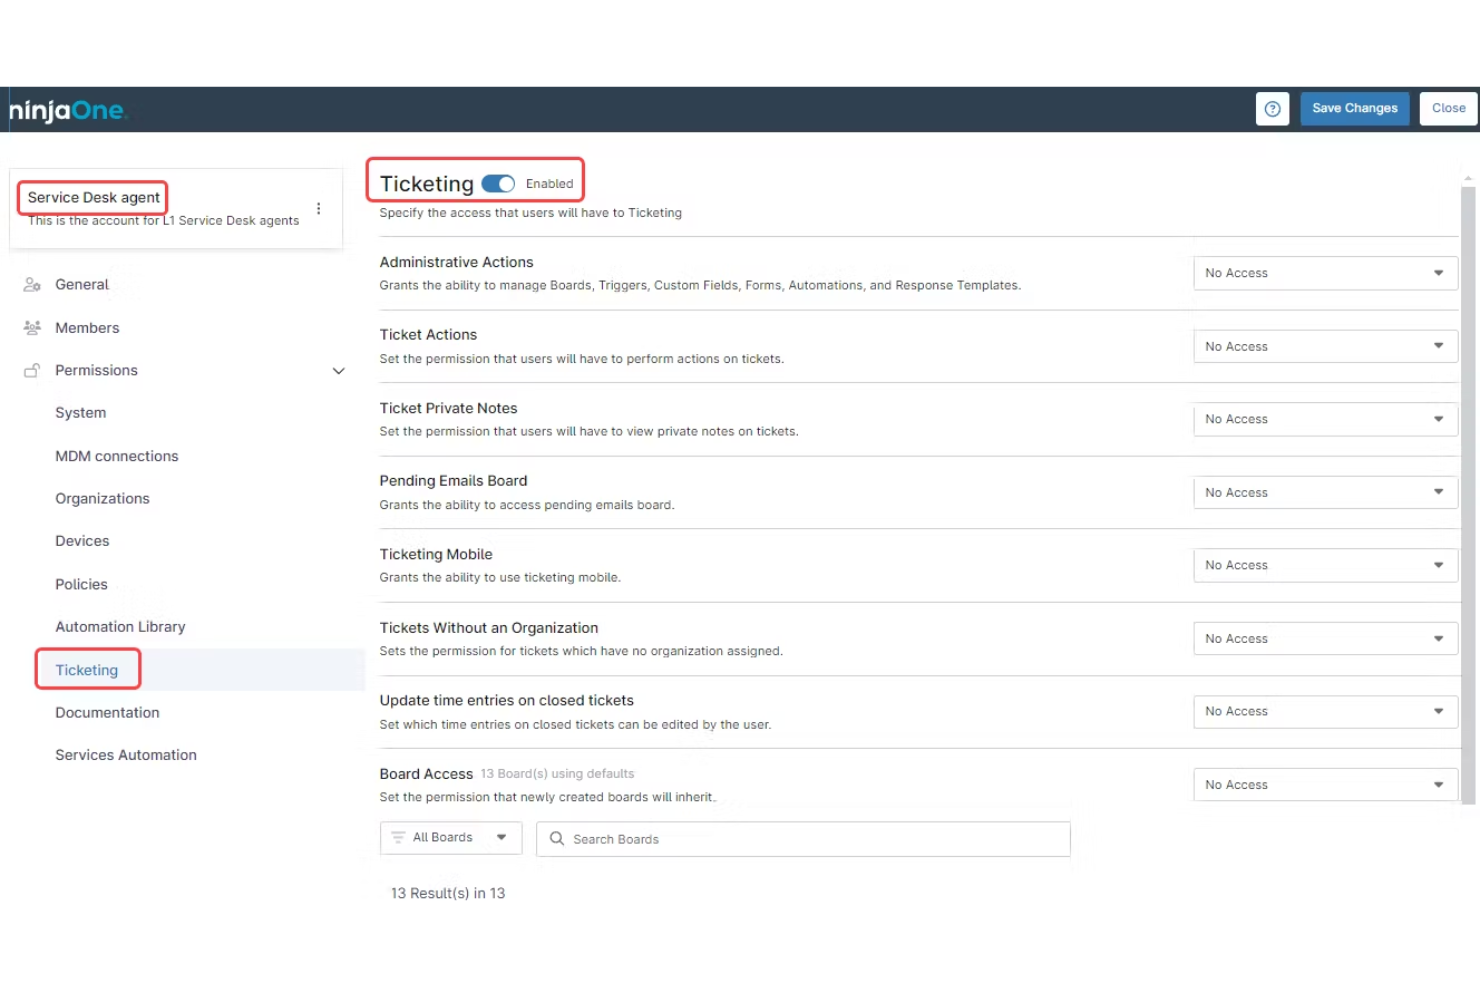Open Automation Library permissions

click(120, 627)
